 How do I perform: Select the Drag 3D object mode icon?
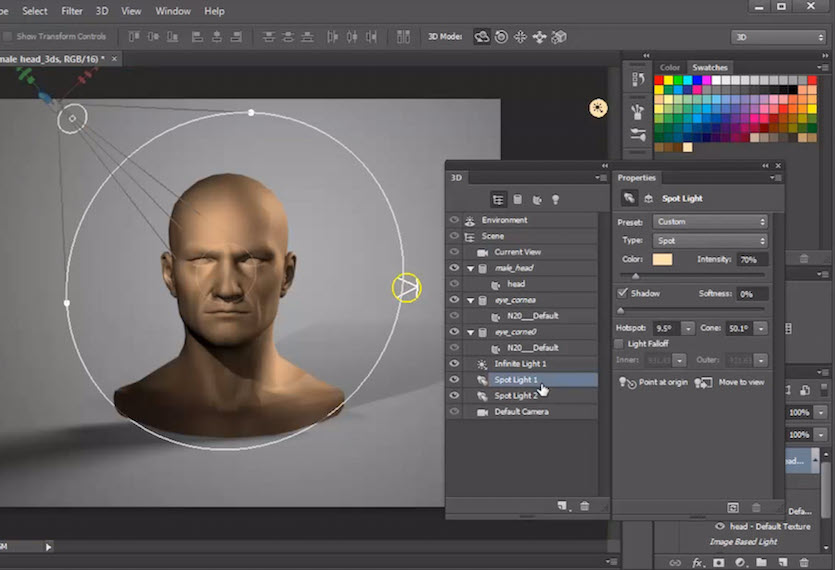(x=520, y=37)
